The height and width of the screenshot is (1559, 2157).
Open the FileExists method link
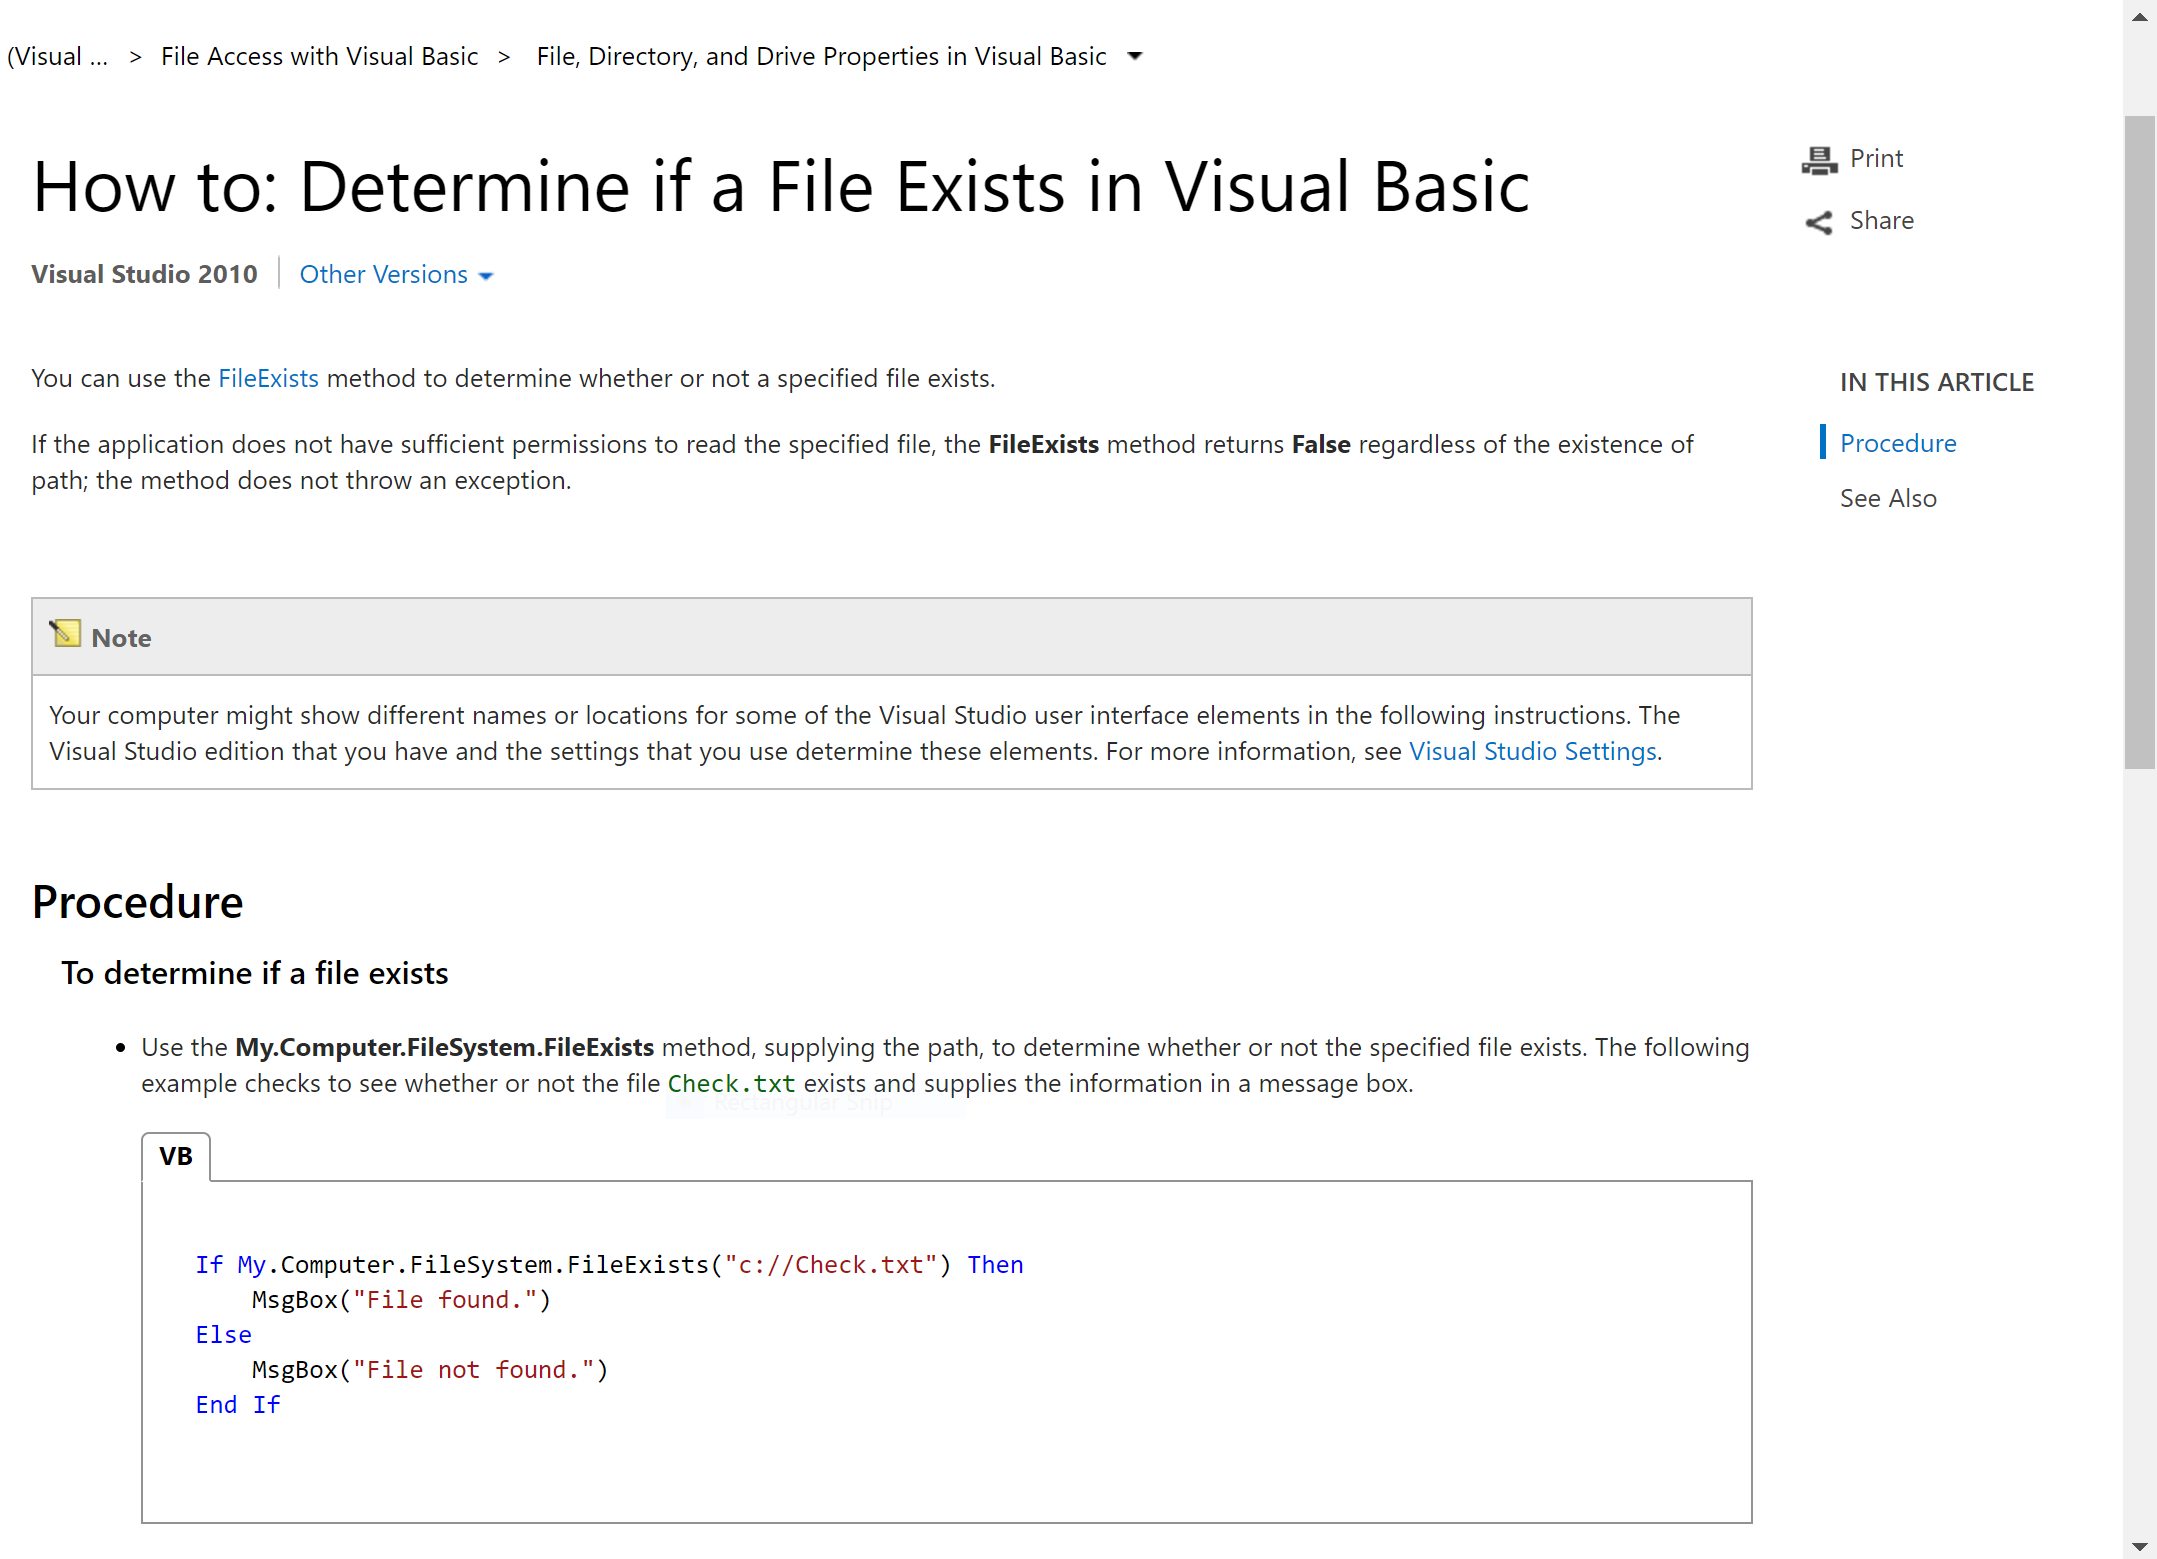(268, 378)
